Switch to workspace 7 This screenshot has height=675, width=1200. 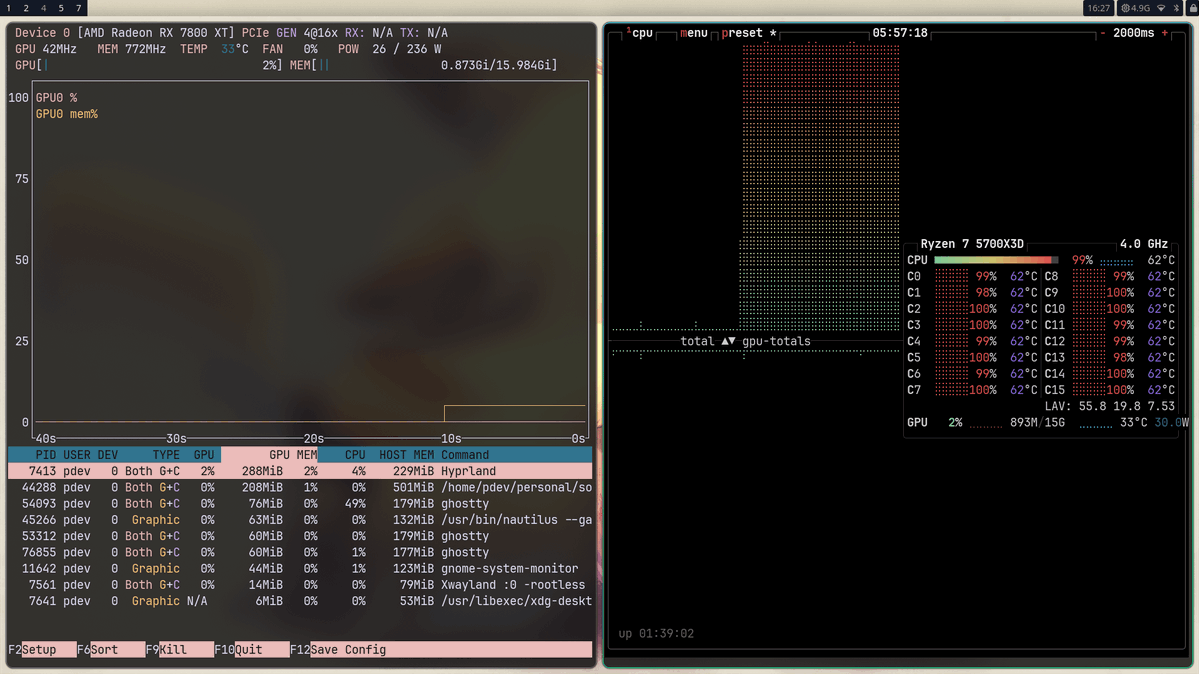point(78,8)
